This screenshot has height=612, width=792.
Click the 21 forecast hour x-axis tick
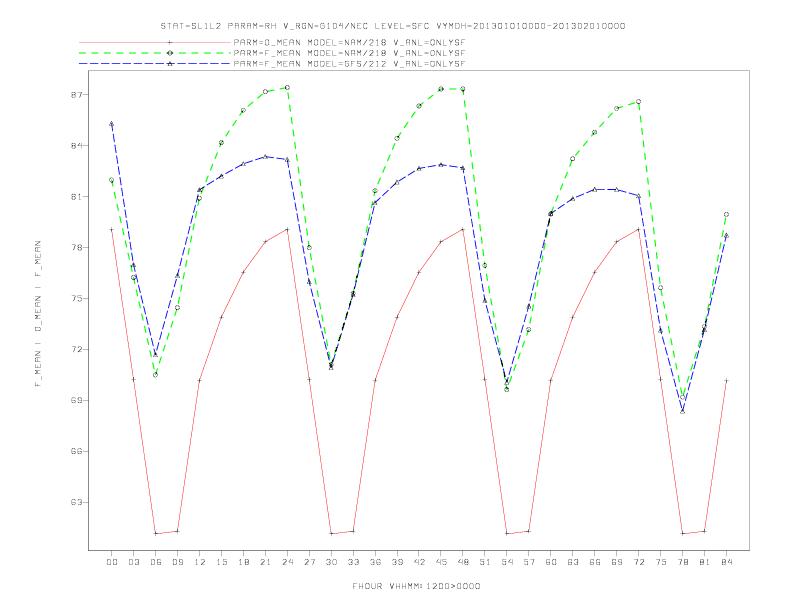tap(265, 562)
